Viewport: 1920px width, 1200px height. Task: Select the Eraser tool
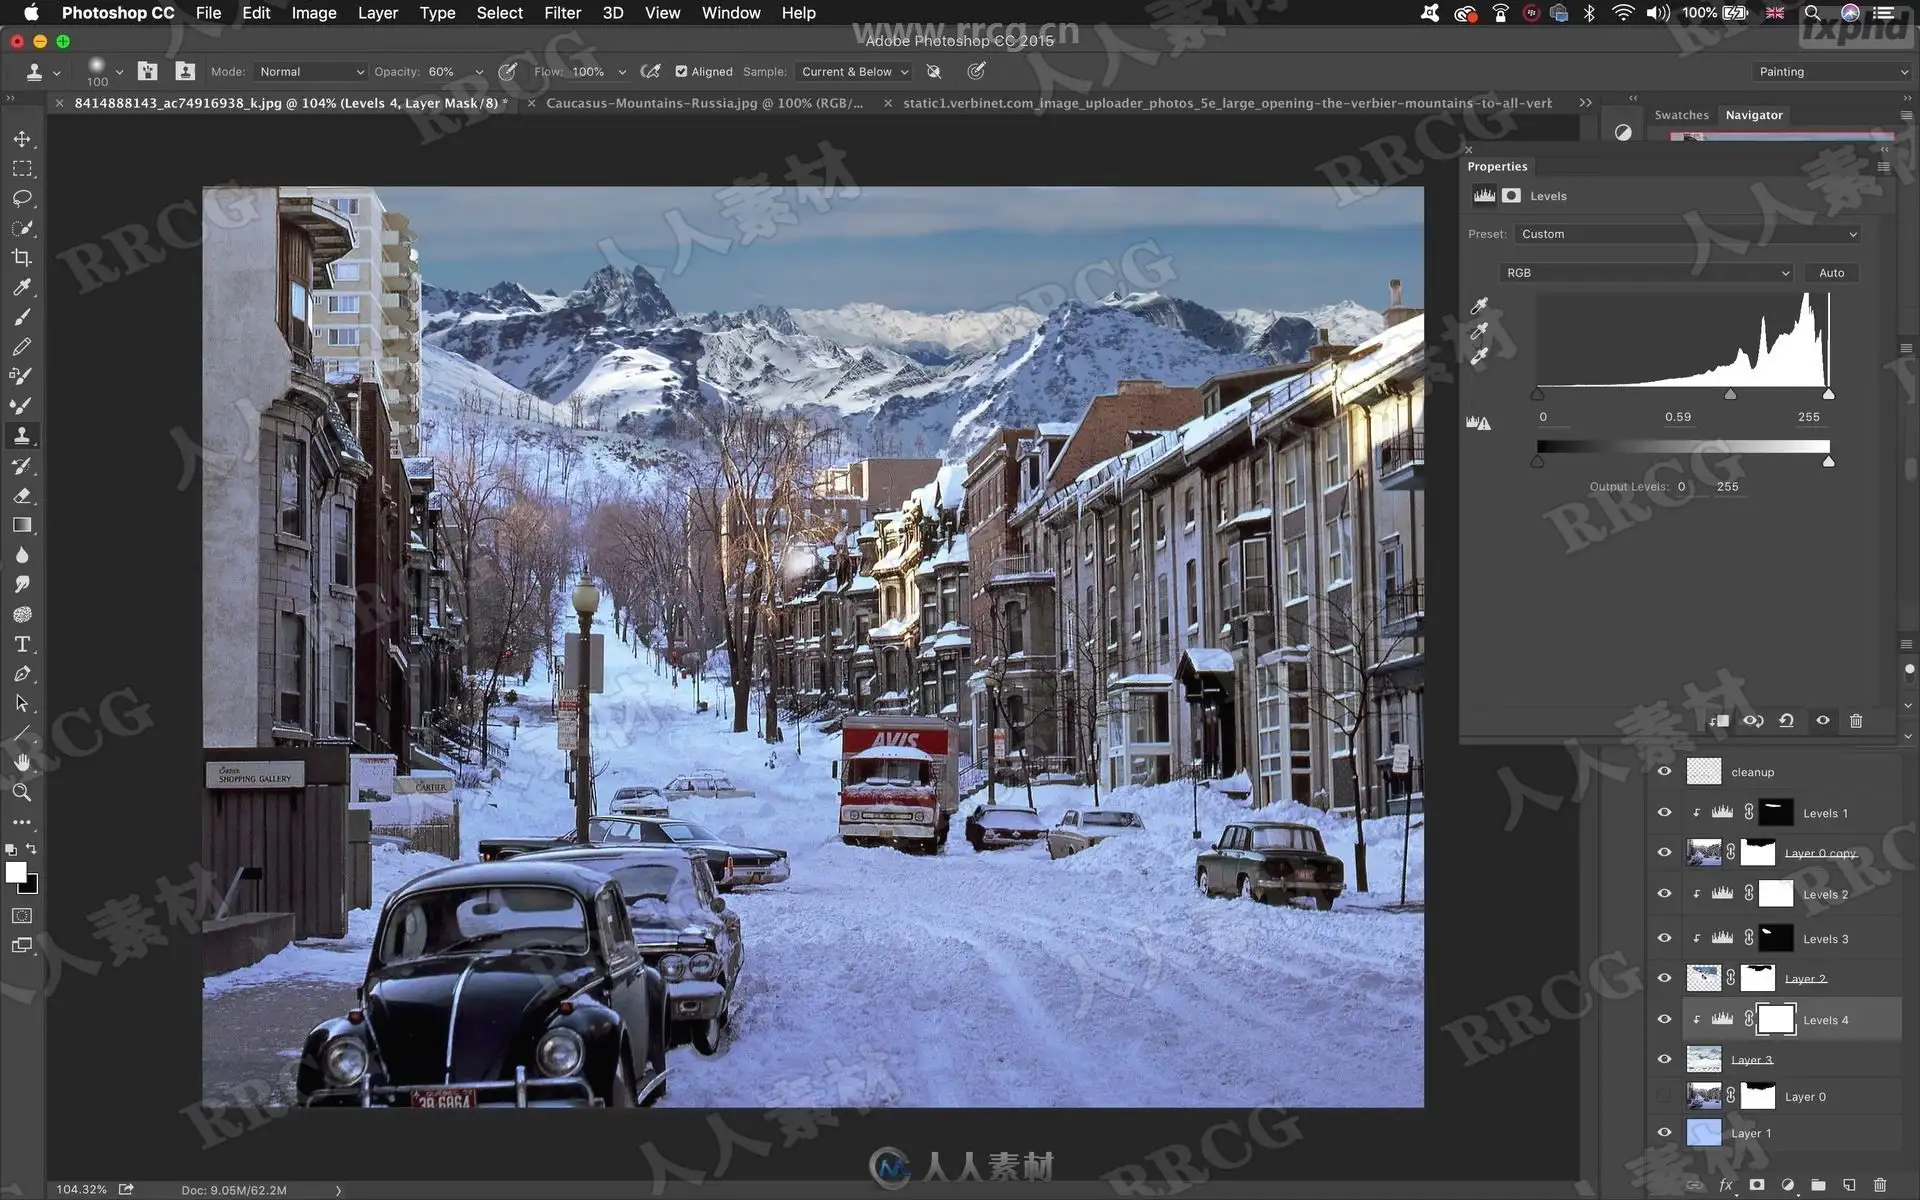point(22,496)
